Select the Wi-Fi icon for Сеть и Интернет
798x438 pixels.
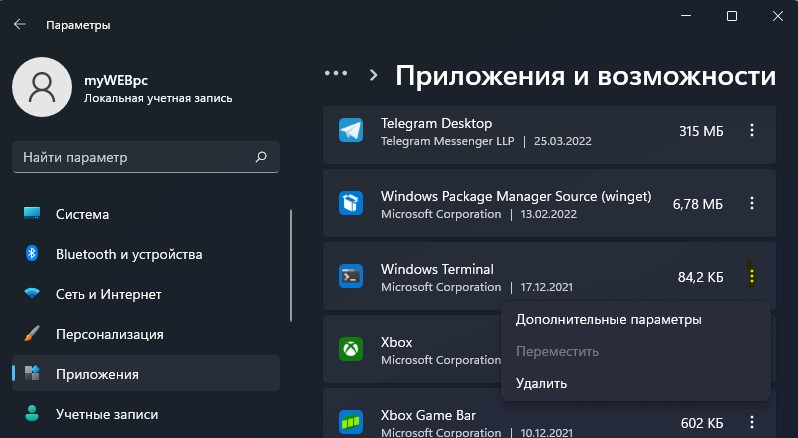[x=32, y=294]
